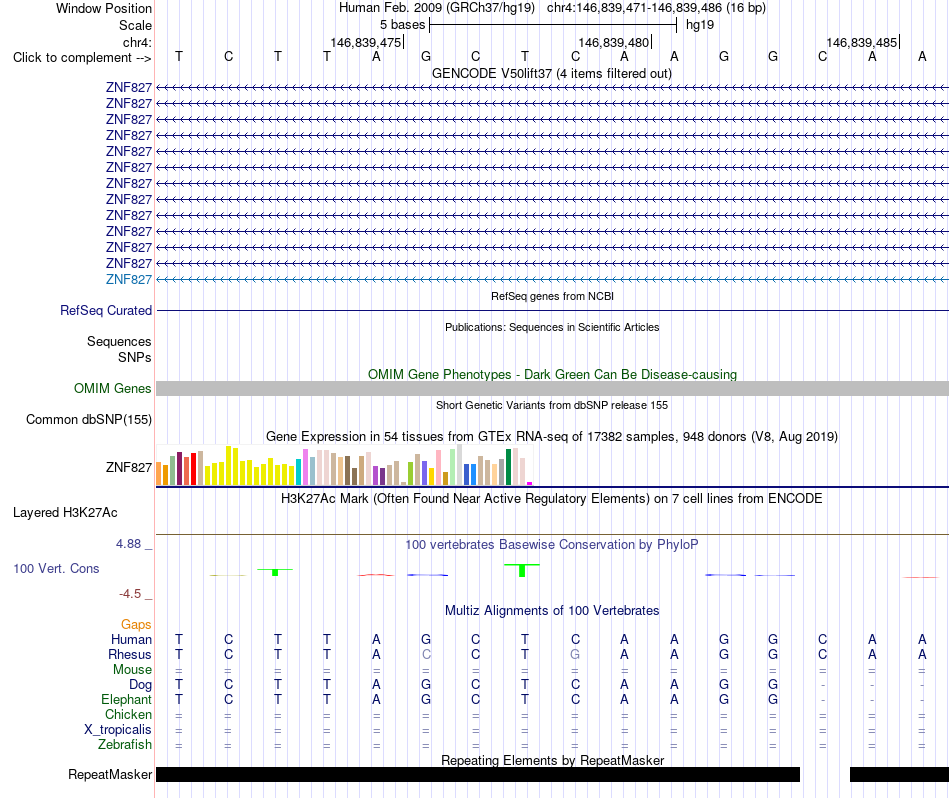Image resolution: width=950 pixels, height=798 pixels.
Task: Click the 4.88 PhyloP upper limit
Action: click(128, 544)
